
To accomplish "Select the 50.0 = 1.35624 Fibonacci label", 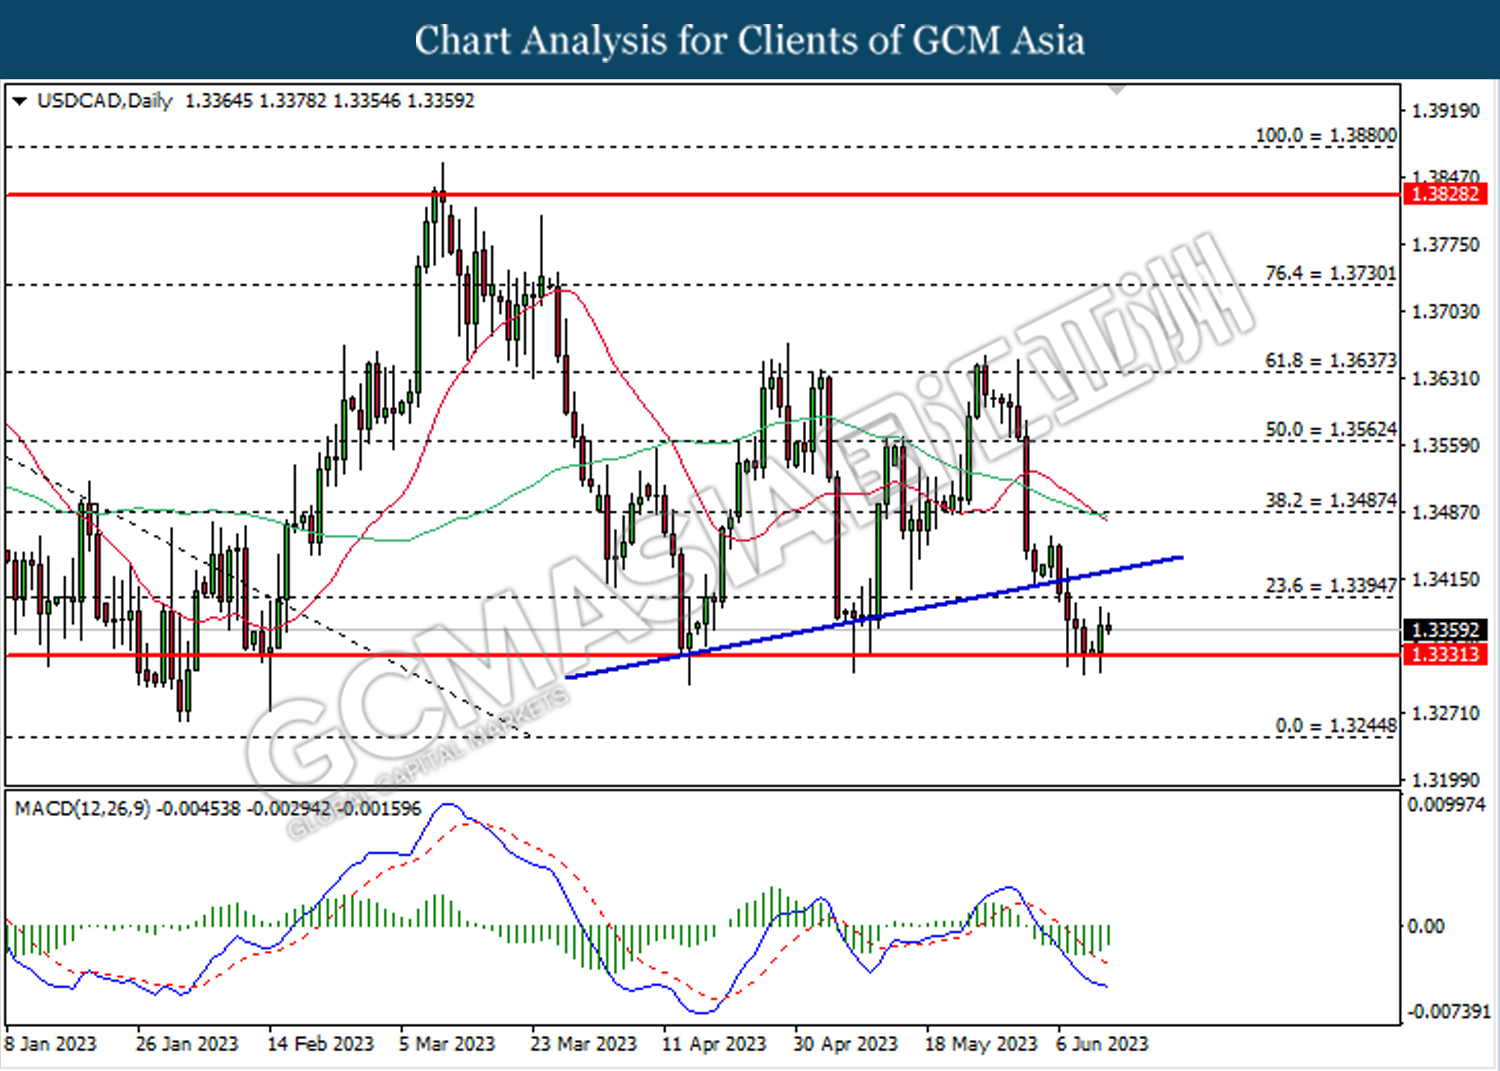I will point(1331,429).
